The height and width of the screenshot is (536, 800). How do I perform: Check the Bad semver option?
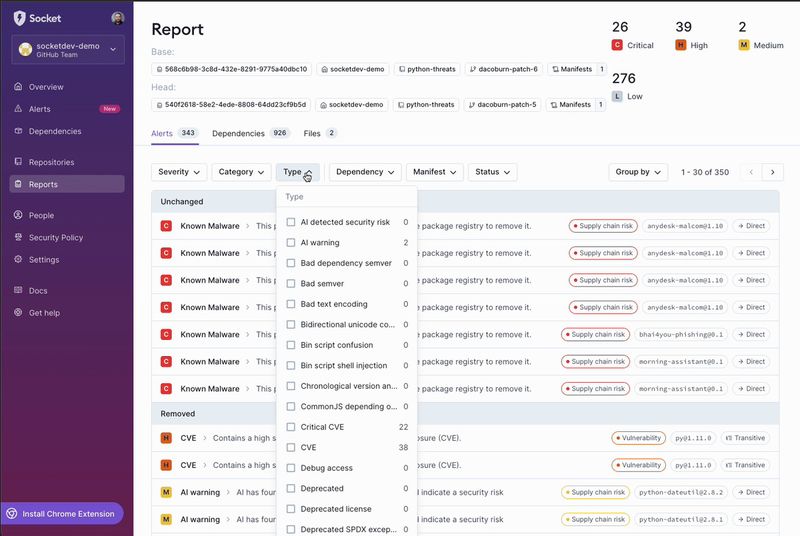[291, 284]
